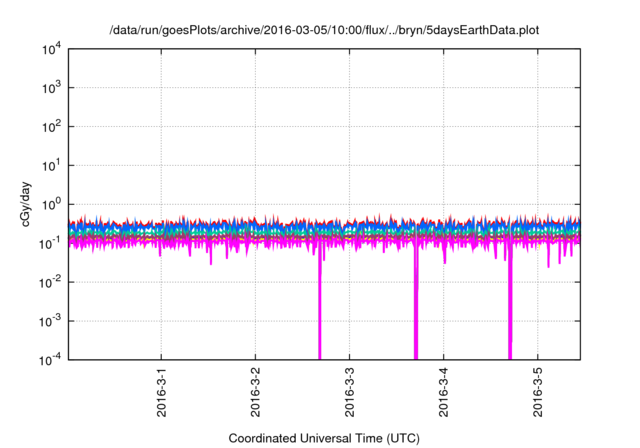Click the magenta dropout spike before 2016-3-5
This screenshot has width=640, height=448.
point(510,302)
